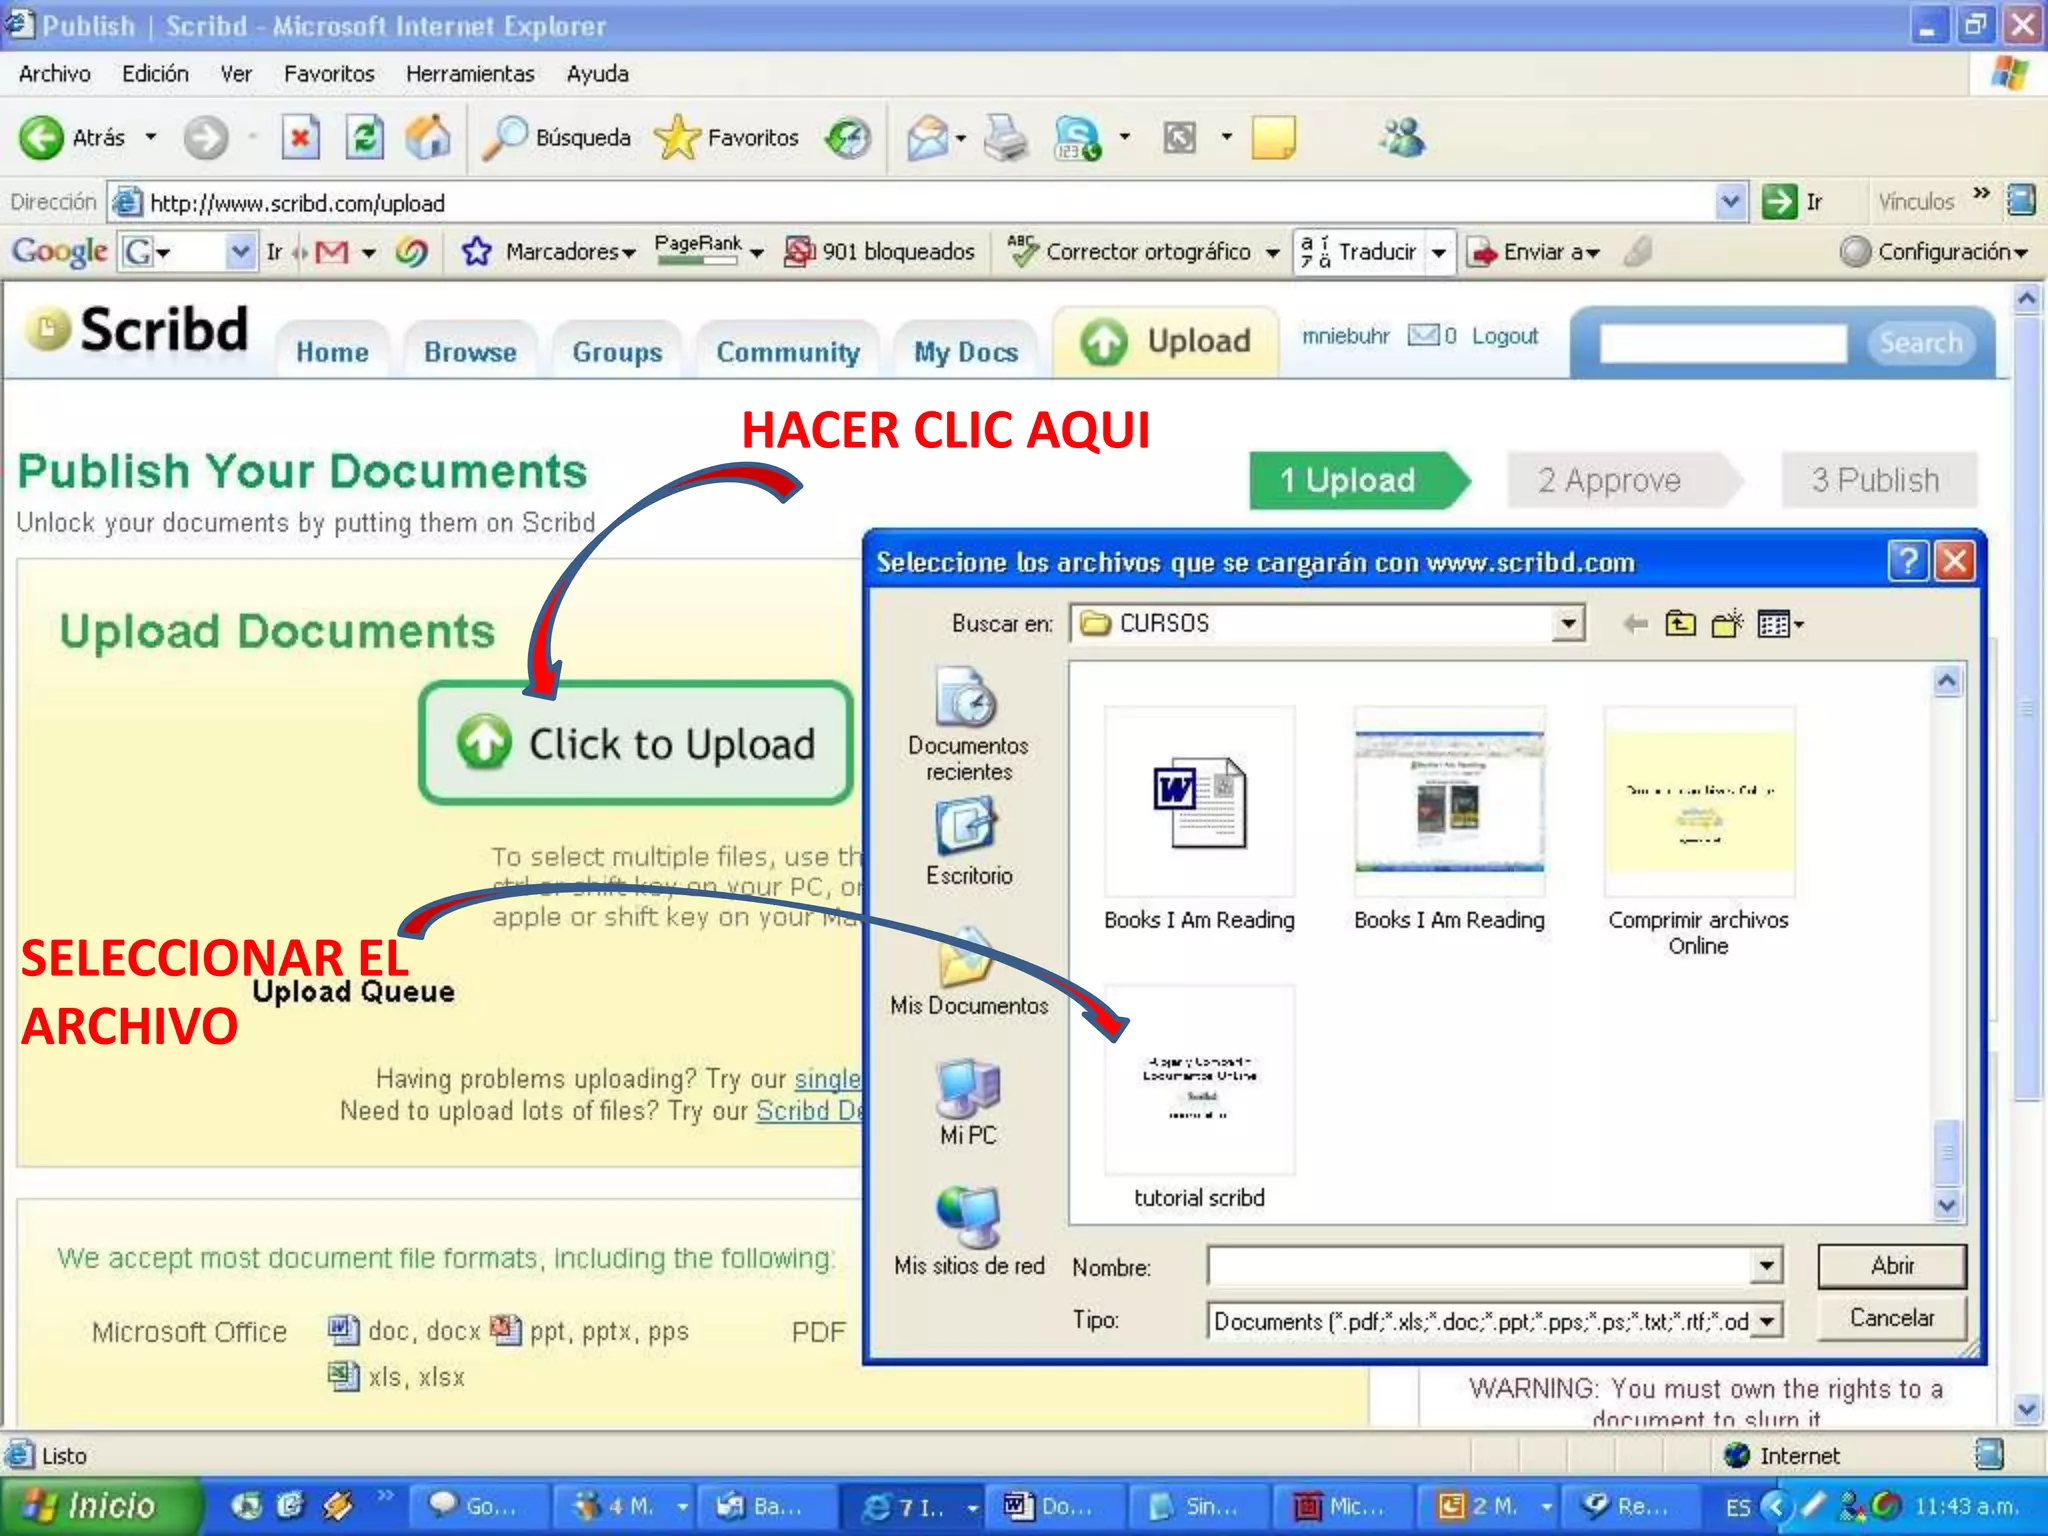Click the Abrir button

click(x=1892, y=1266)
